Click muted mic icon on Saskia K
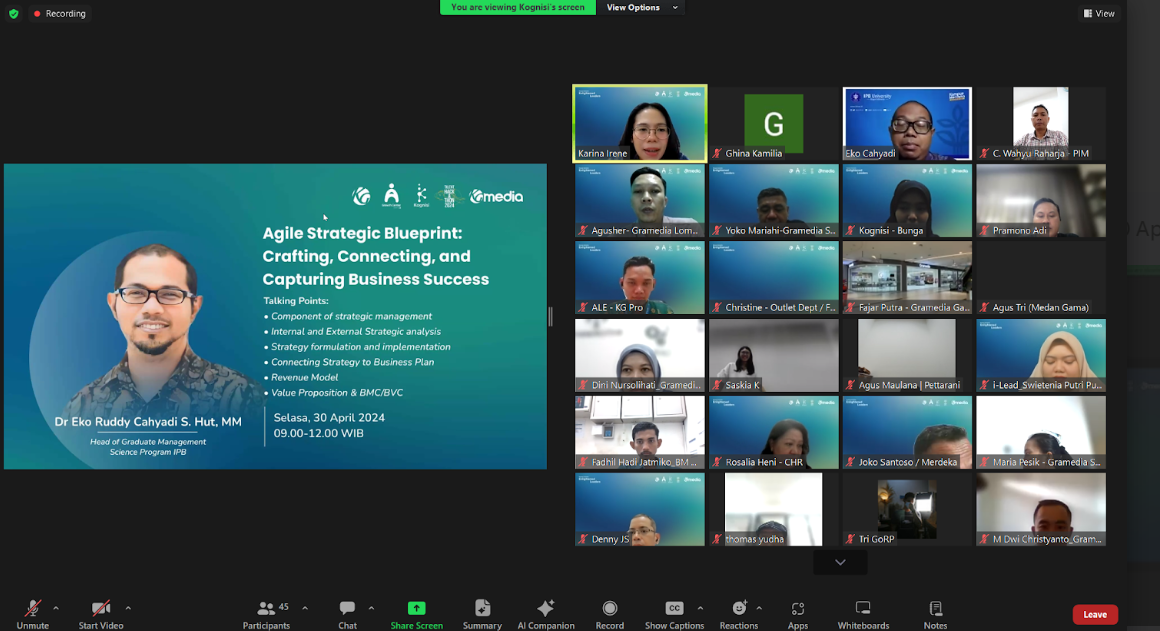 (x=717, y=385)
